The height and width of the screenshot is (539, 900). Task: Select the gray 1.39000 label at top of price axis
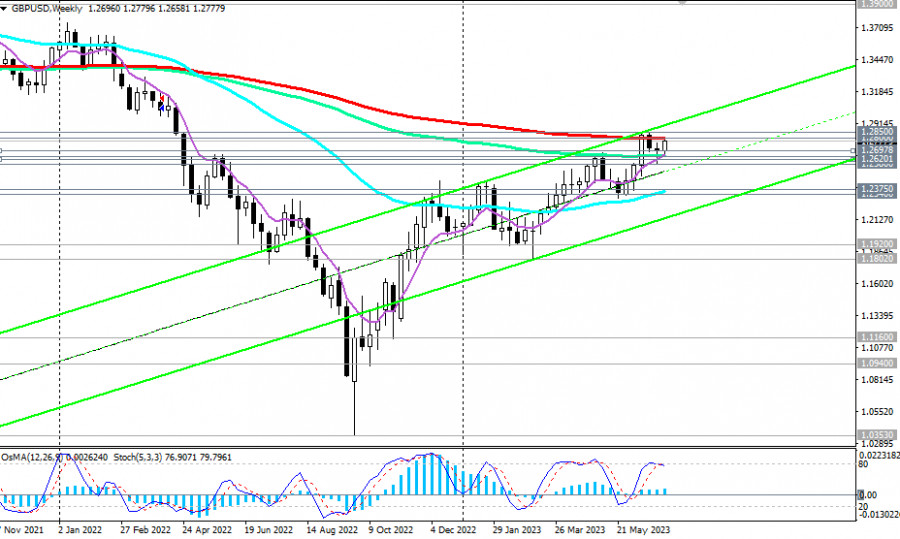click(876, 3)
